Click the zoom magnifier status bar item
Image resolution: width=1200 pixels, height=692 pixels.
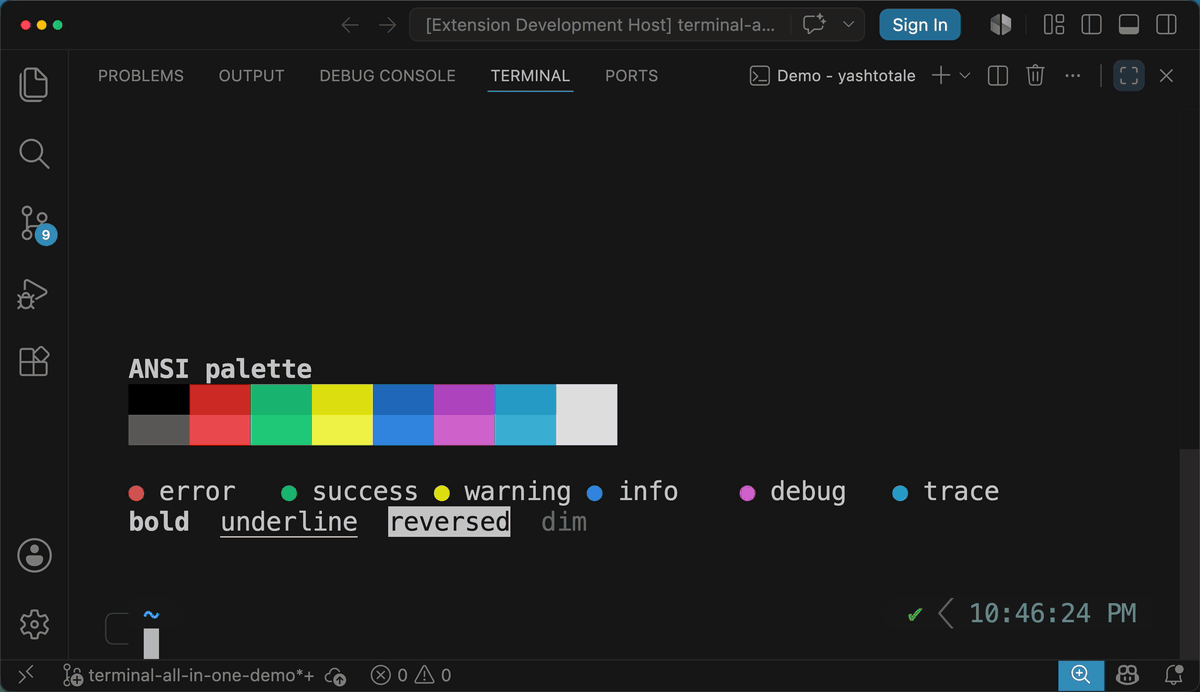(1081, 675)
